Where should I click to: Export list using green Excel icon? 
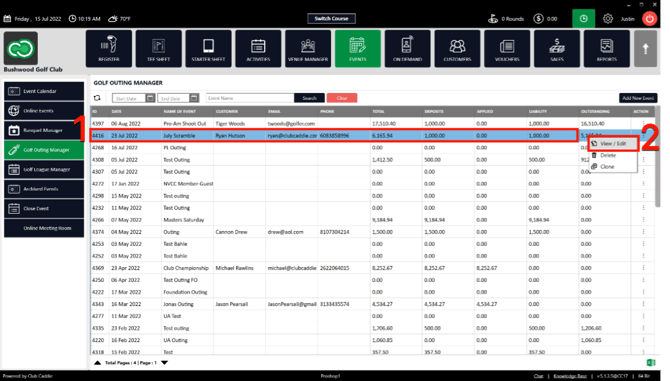coord(651,363)
